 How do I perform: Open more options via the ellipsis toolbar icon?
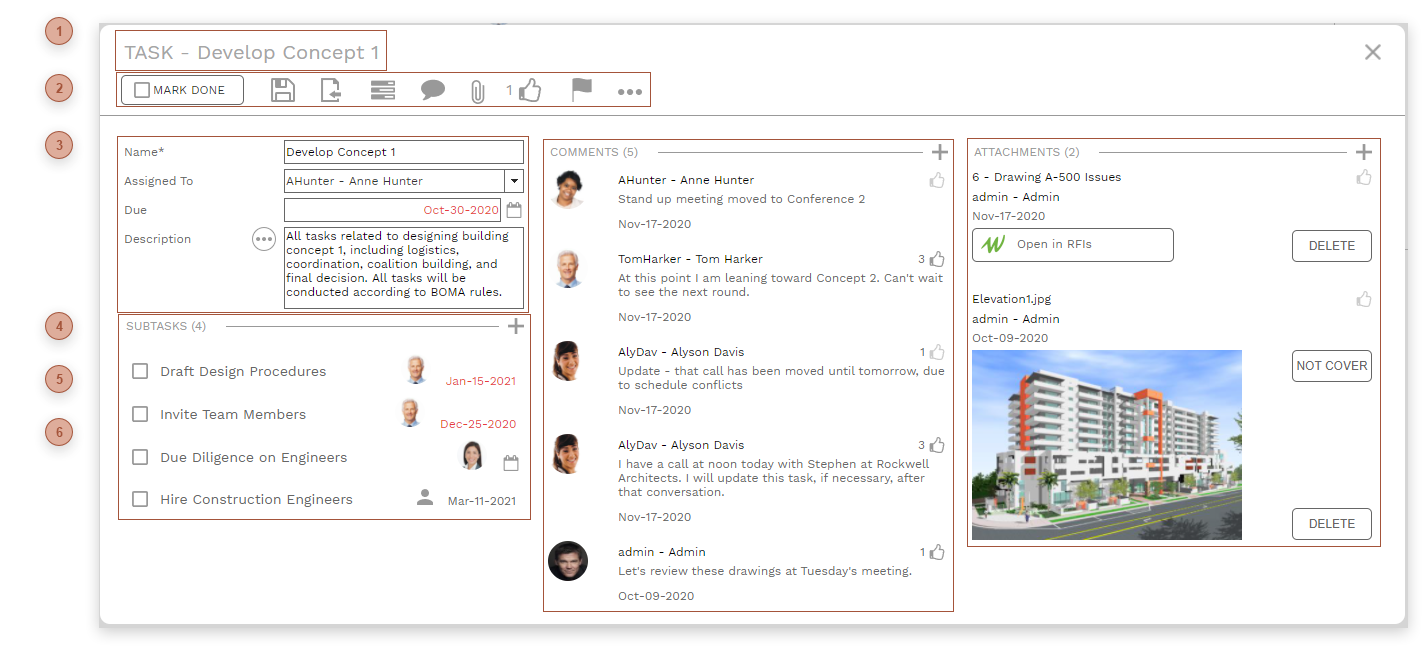point(629,90)
